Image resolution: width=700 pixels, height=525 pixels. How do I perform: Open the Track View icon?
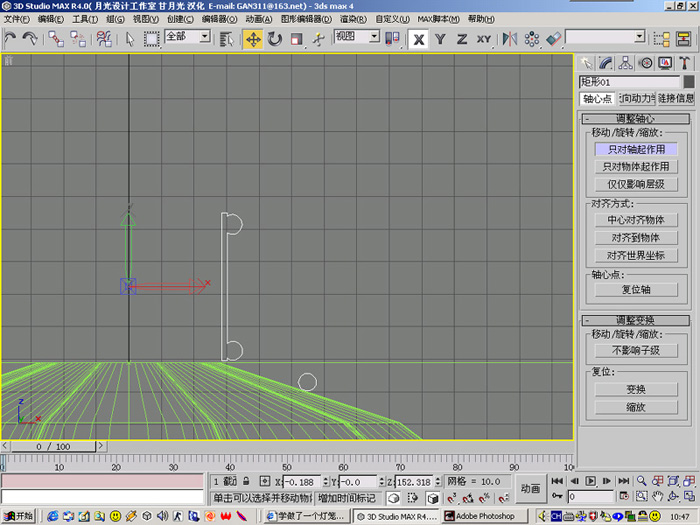661,39
